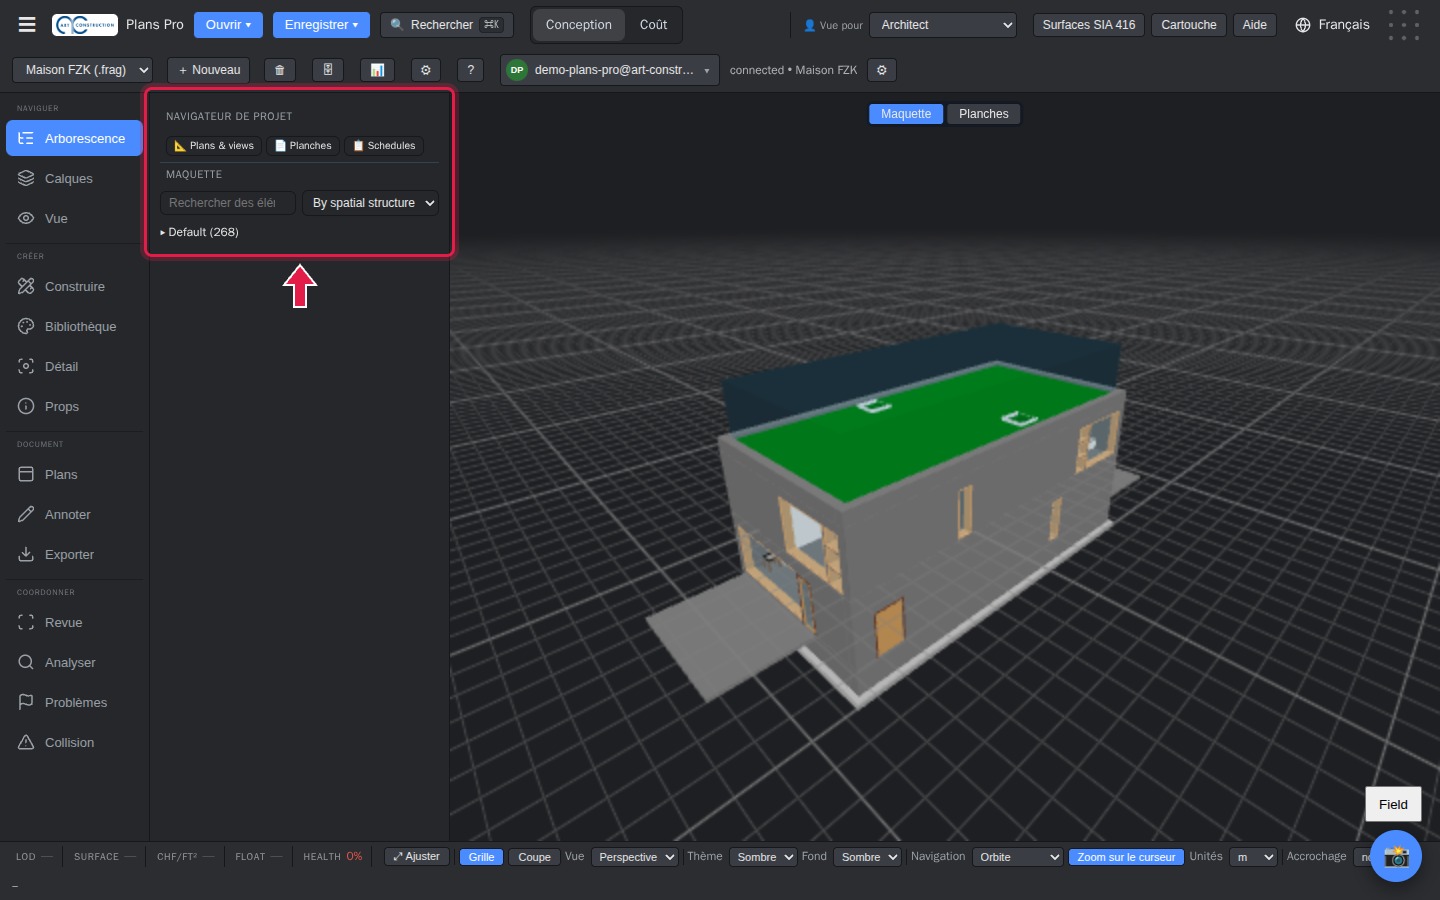Open Exporter download sidebar item
1440x900 pixels.
(x=74, y=555)
